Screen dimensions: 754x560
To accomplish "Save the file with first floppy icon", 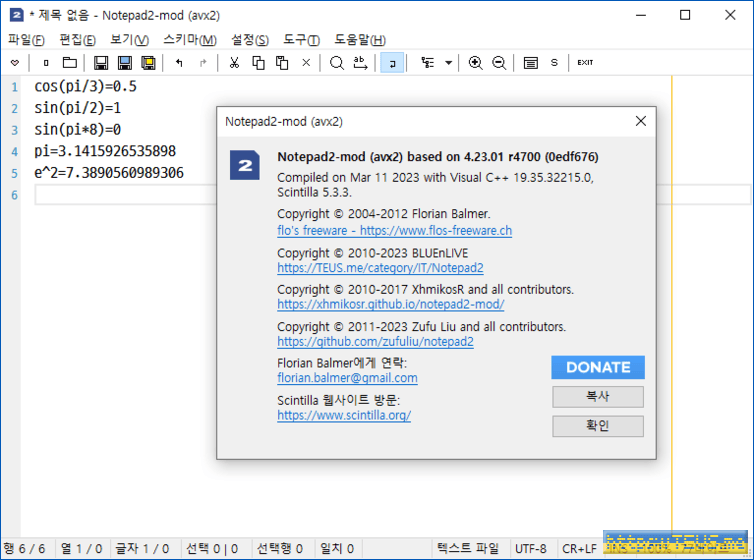I will pyautogui.click(x=101, y=63).
